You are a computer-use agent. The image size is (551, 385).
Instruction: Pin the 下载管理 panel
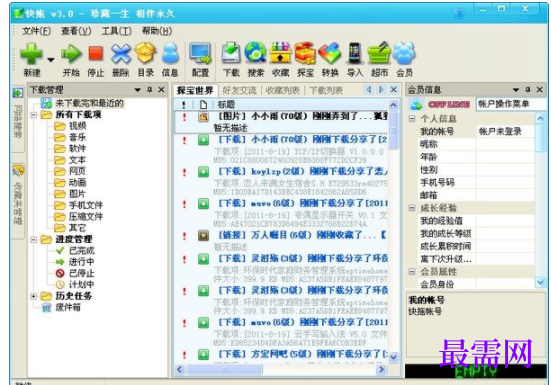(x=149, y=90)
